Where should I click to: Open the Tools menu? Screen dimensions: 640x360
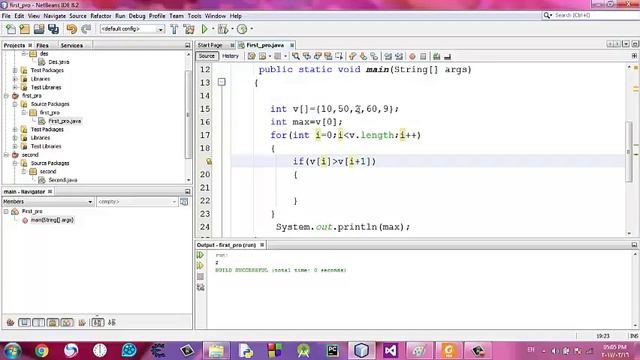[194, 16]
